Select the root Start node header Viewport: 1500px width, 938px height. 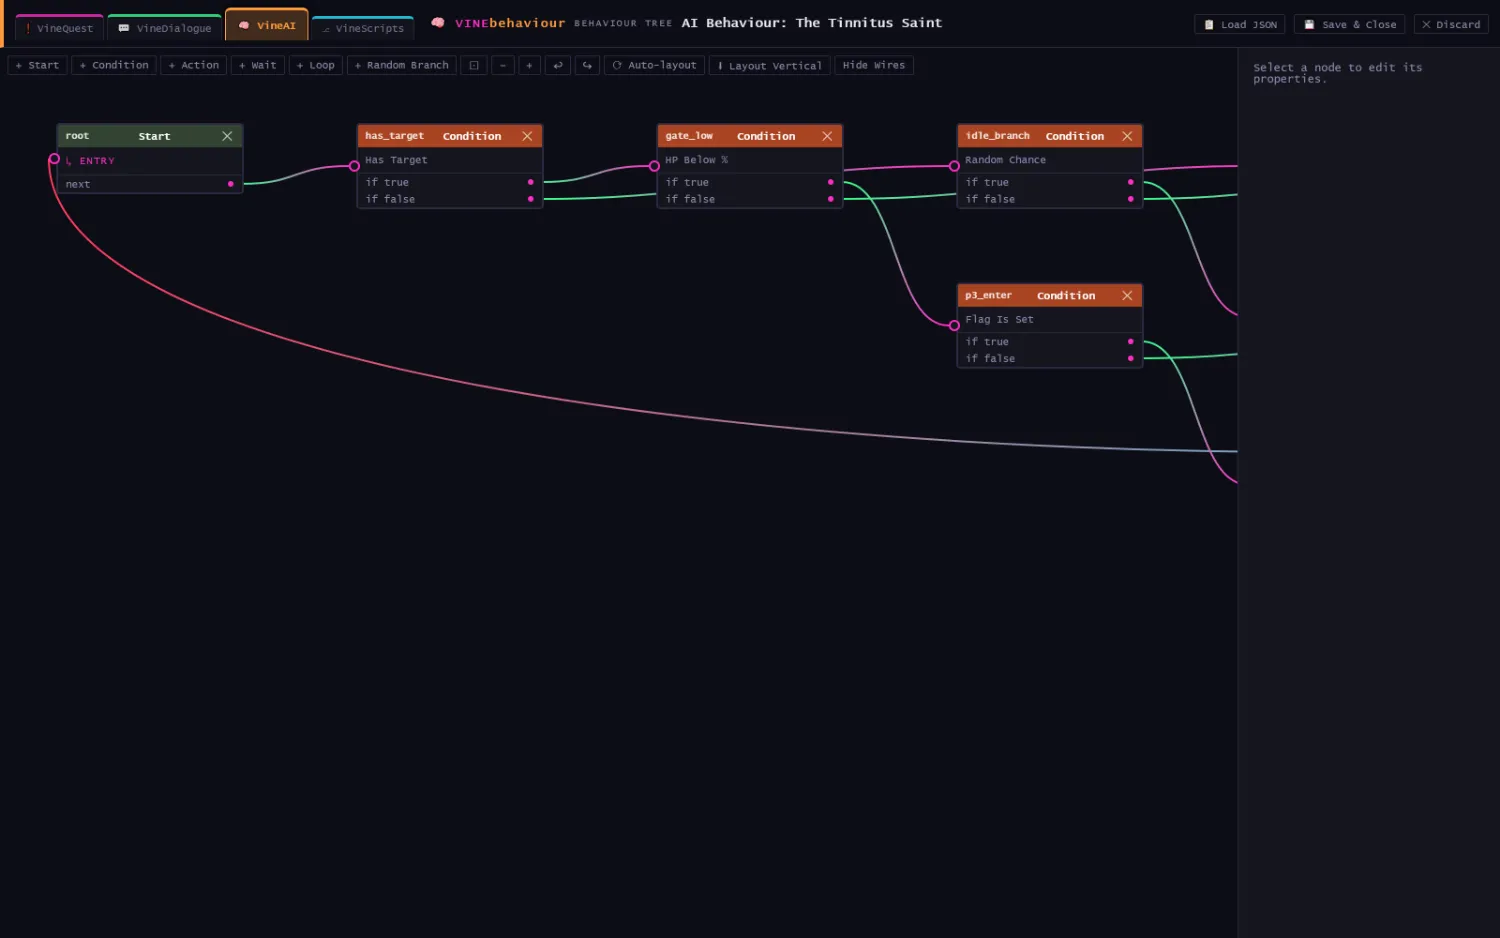pos(150,136)
